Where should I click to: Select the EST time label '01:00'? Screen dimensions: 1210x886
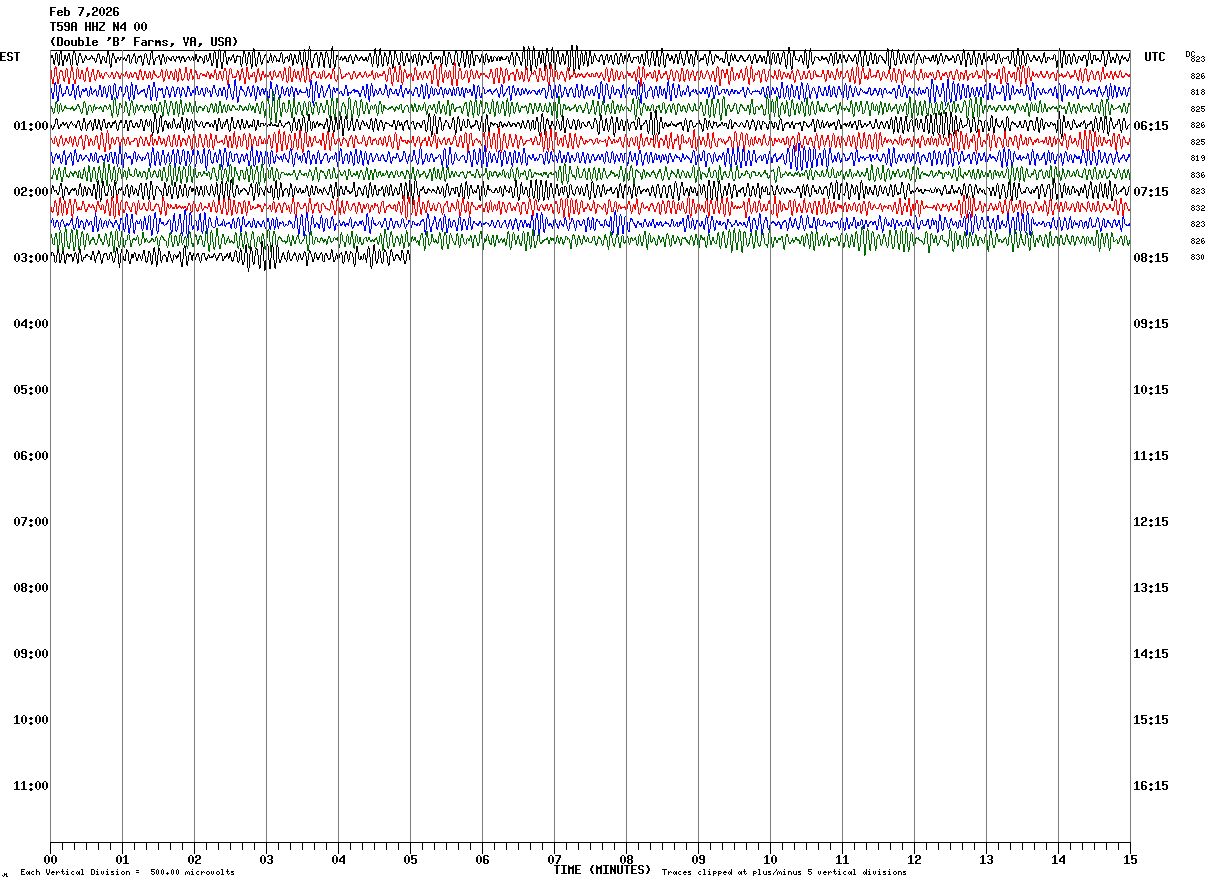31,126
